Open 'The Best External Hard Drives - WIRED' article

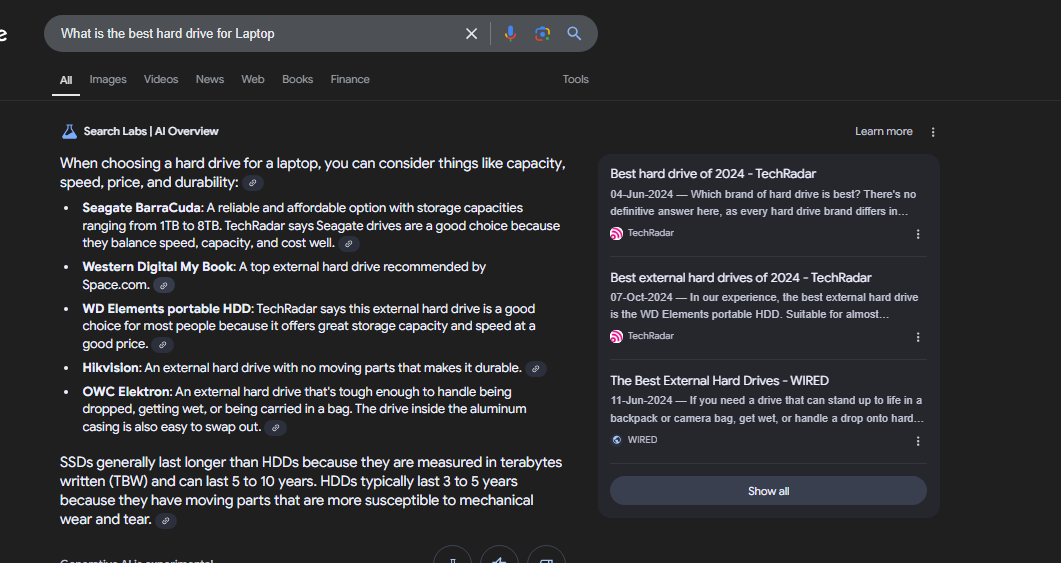coord(719,381)
